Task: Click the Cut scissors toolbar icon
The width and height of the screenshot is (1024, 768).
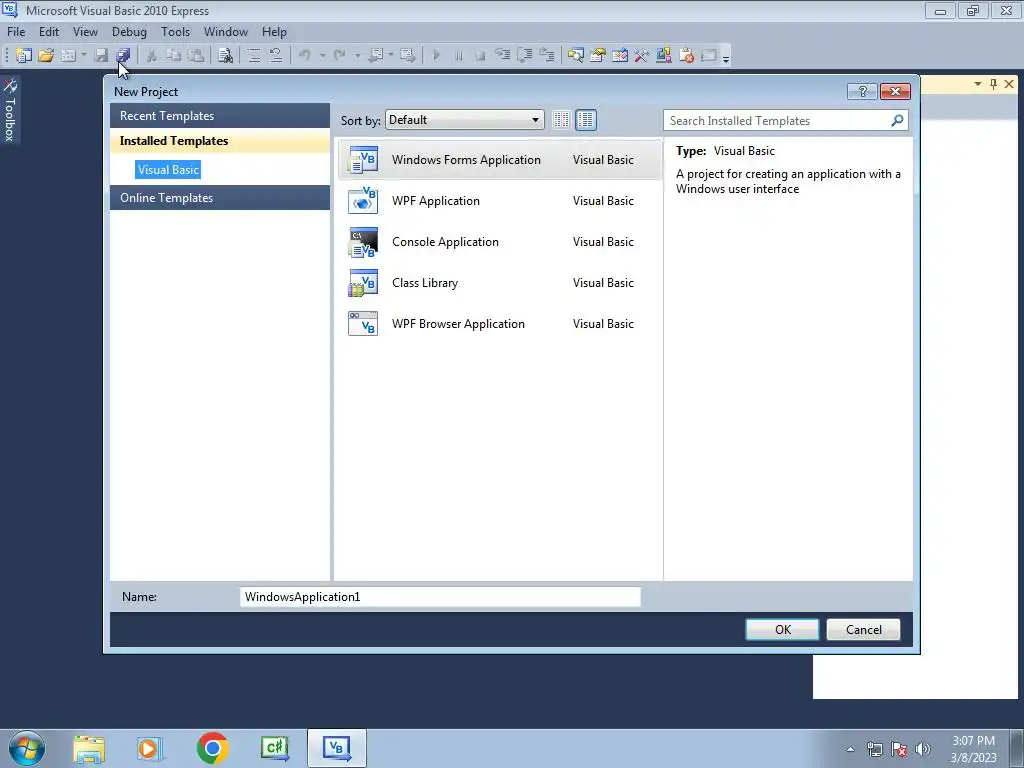Action: point(151,56)
